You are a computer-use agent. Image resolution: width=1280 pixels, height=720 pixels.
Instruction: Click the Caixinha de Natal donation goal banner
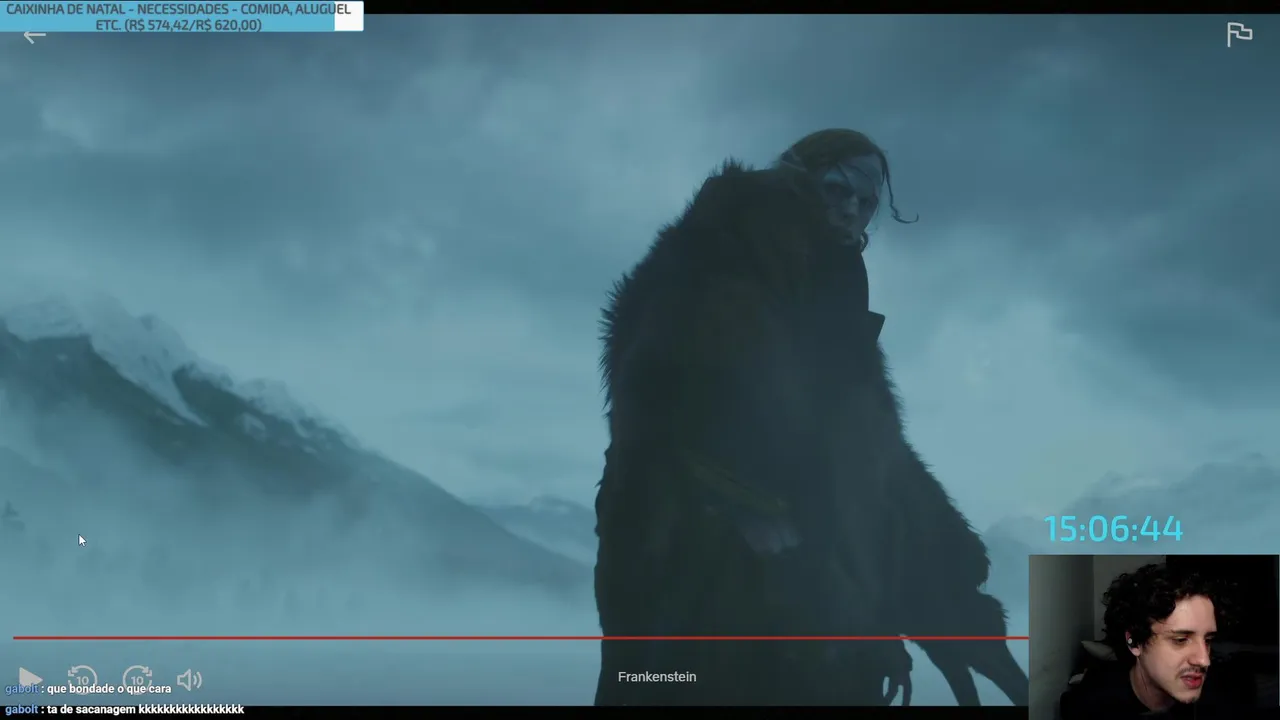[181, 16]
